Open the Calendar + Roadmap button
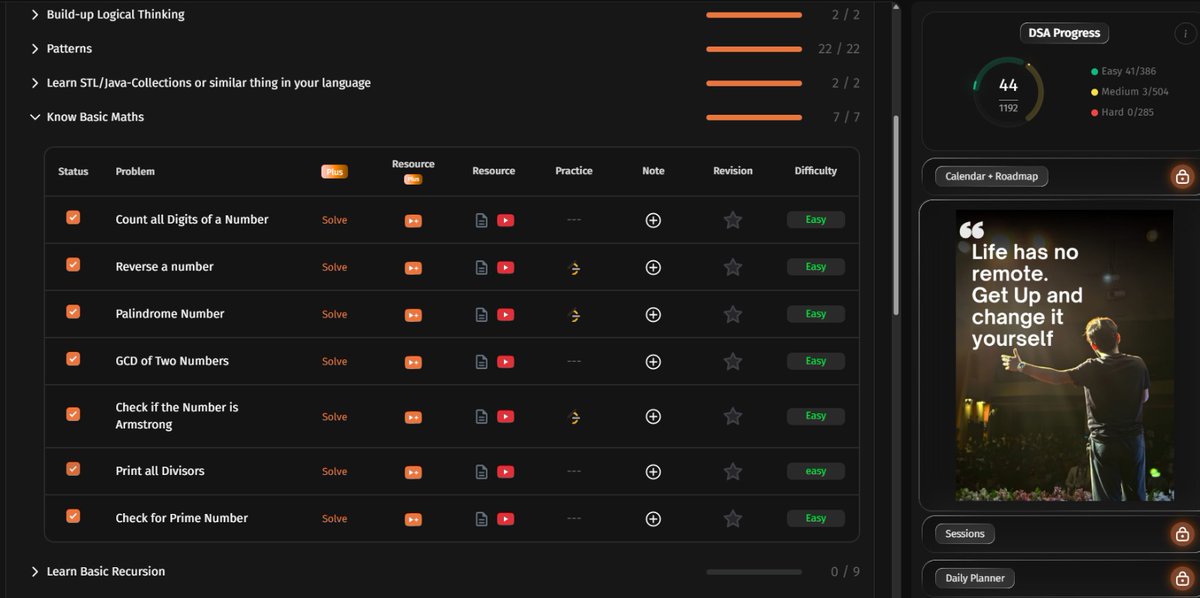Screen dimensions: 1200x598 (x=992, y=177)
